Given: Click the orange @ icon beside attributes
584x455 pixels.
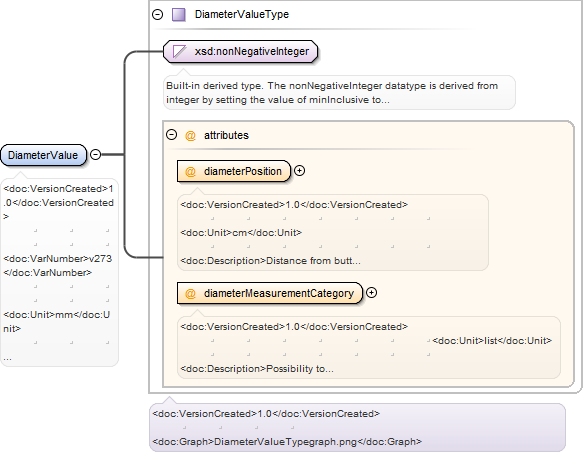Looking at the screenshot, I should coord(190,136).
